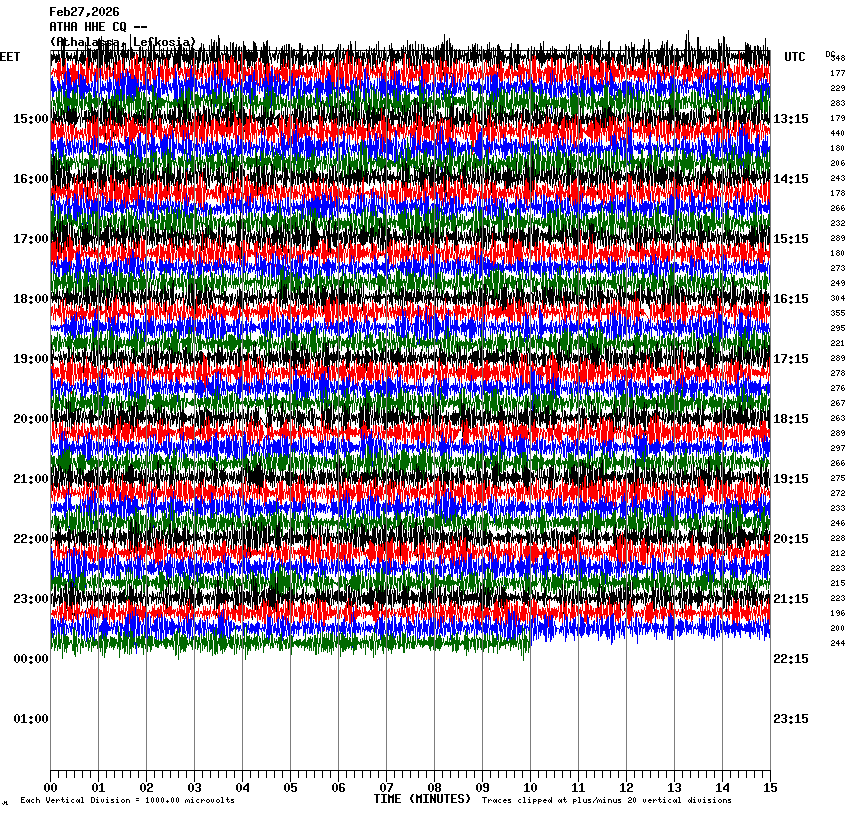Click minute 05 on the time axis
Screen dimensions: 850x814
click(x=290, y=788)
